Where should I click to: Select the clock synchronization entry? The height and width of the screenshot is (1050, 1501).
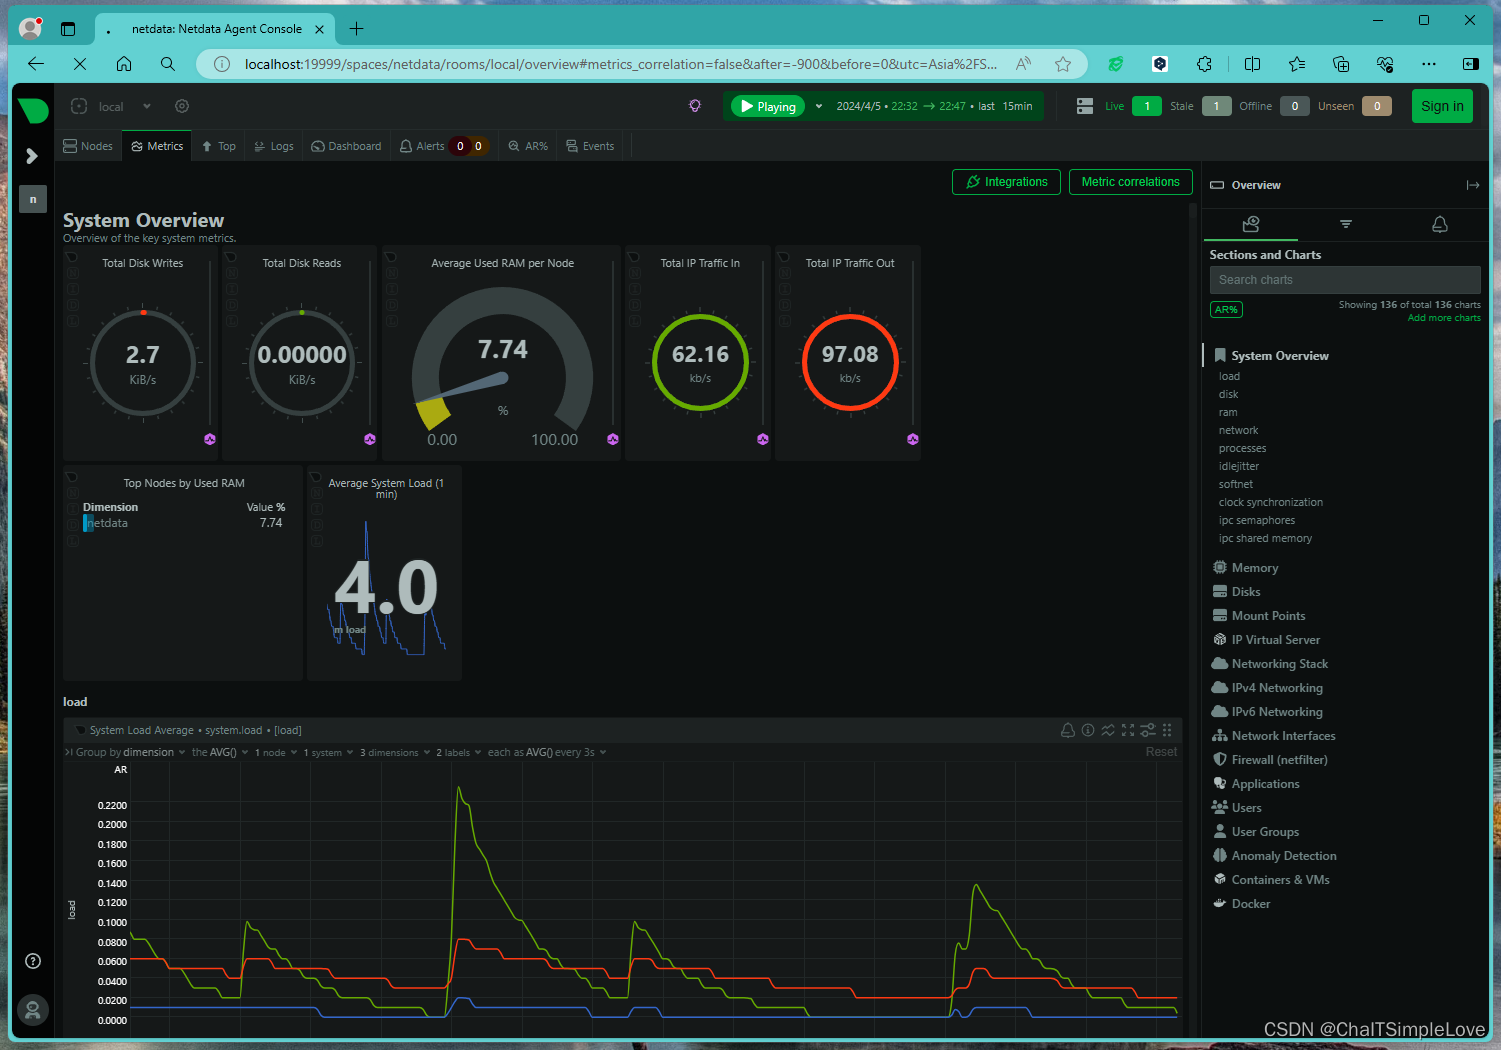[x=1271, y=502]
